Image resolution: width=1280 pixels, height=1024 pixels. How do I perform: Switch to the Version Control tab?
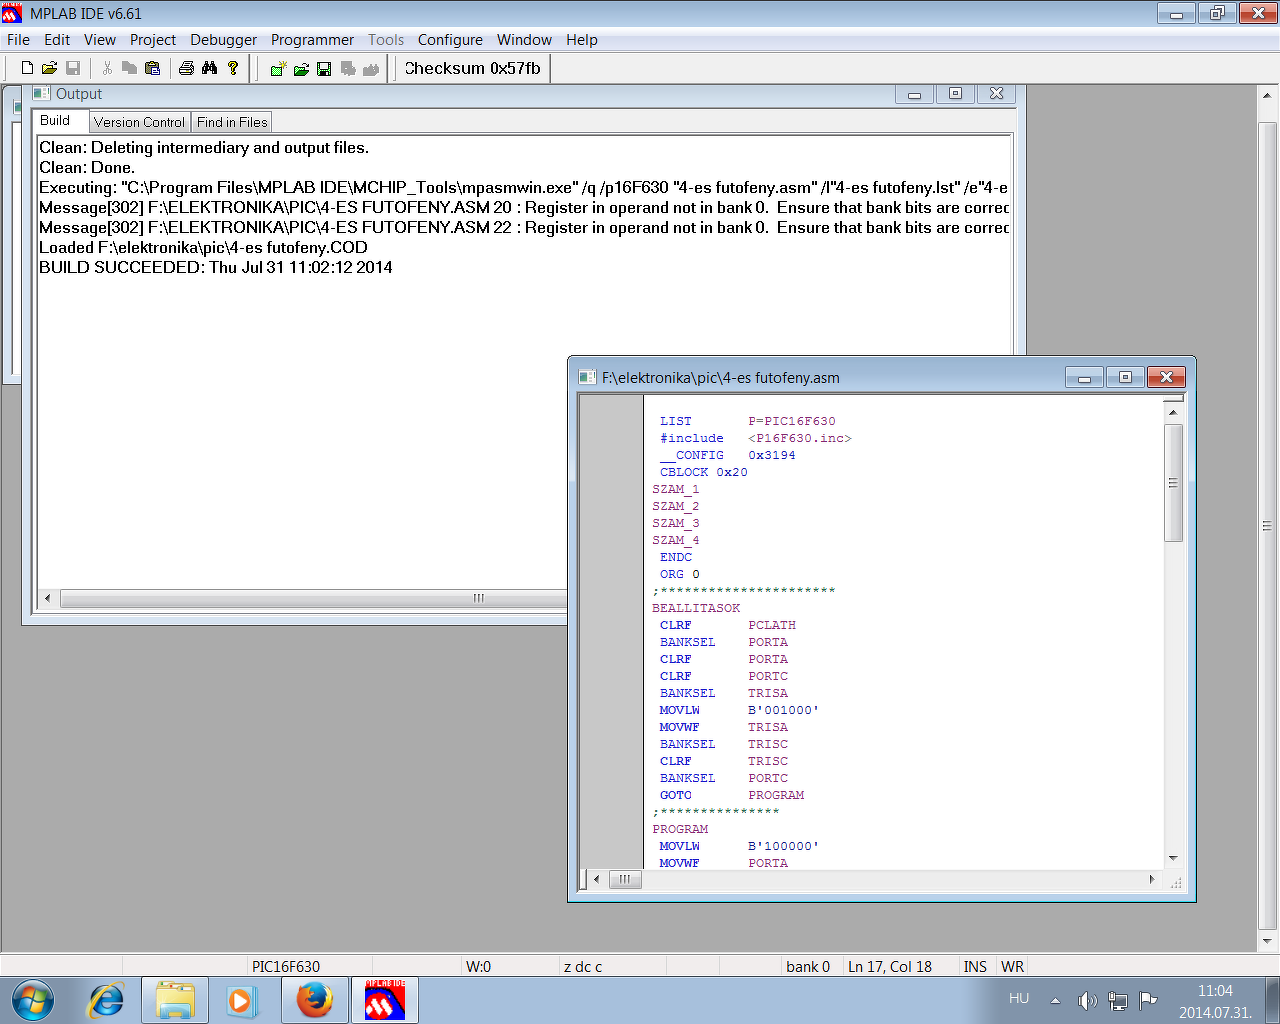coord(139,122)
